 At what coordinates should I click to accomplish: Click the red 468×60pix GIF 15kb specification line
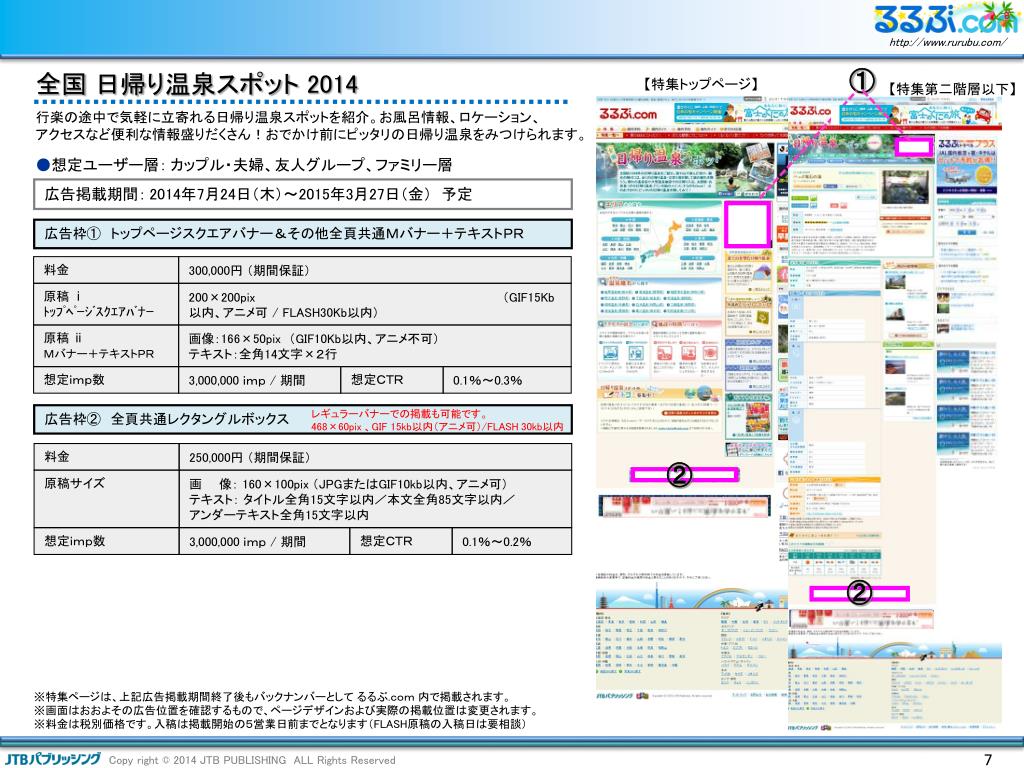(437, 426)
